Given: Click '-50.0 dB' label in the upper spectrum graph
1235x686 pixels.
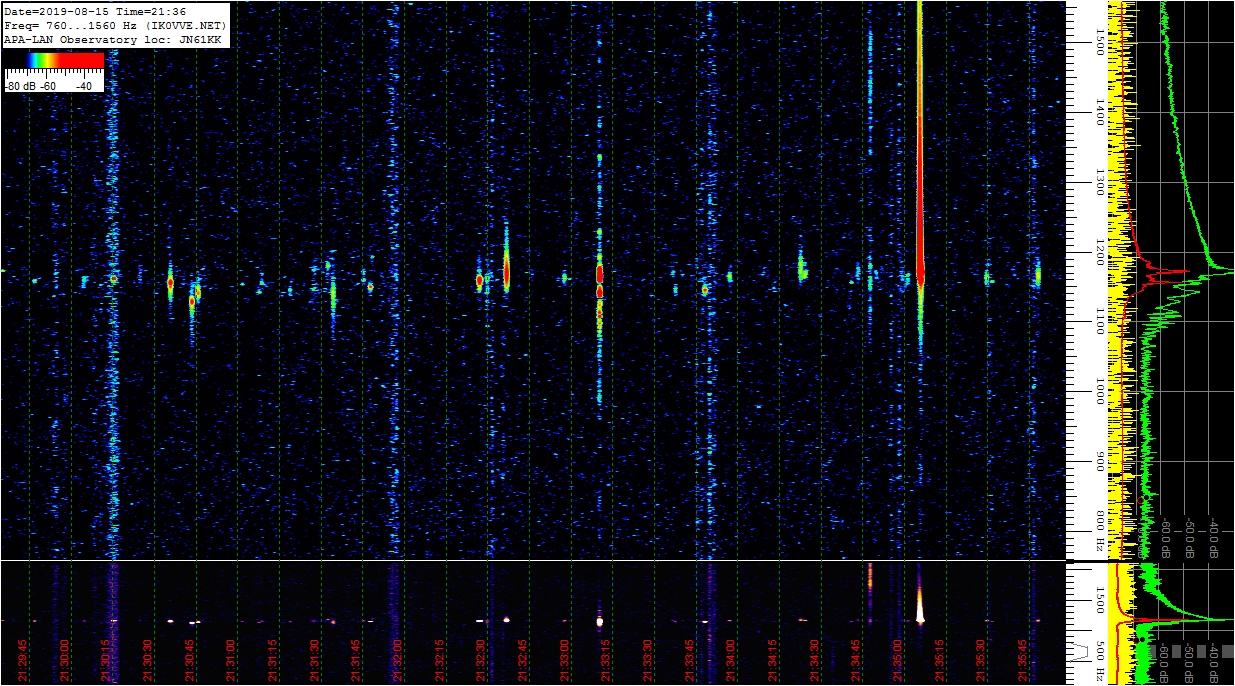Looking at the screenshot, I should click(1190, 536).
